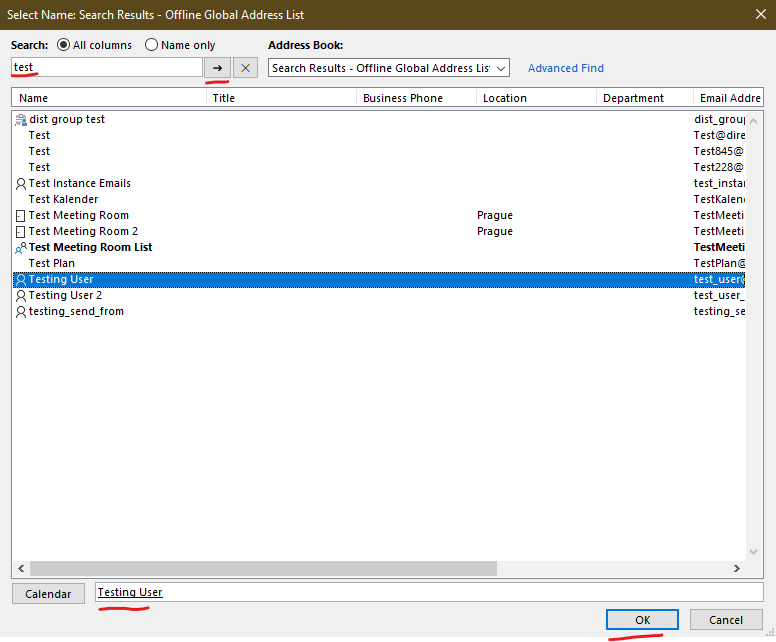This screenshot has height=642, width=776.
Task: Click the person icon beside Test Instance Emails
Action: tap(21, 184)
